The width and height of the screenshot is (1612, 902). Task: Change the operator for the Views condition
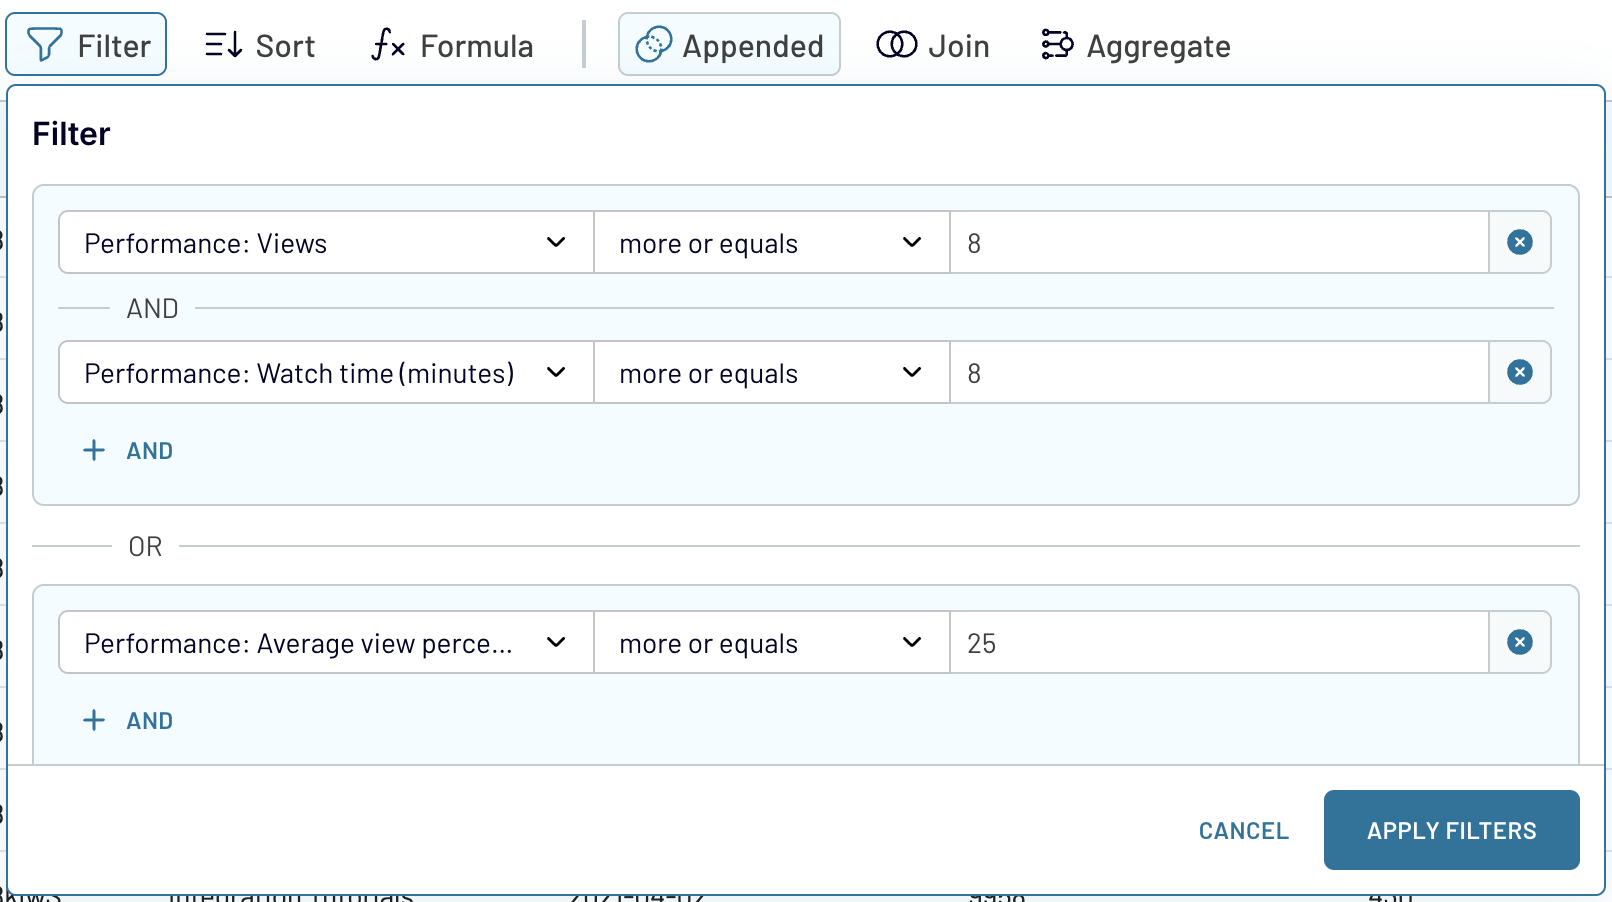pos(771,243)
